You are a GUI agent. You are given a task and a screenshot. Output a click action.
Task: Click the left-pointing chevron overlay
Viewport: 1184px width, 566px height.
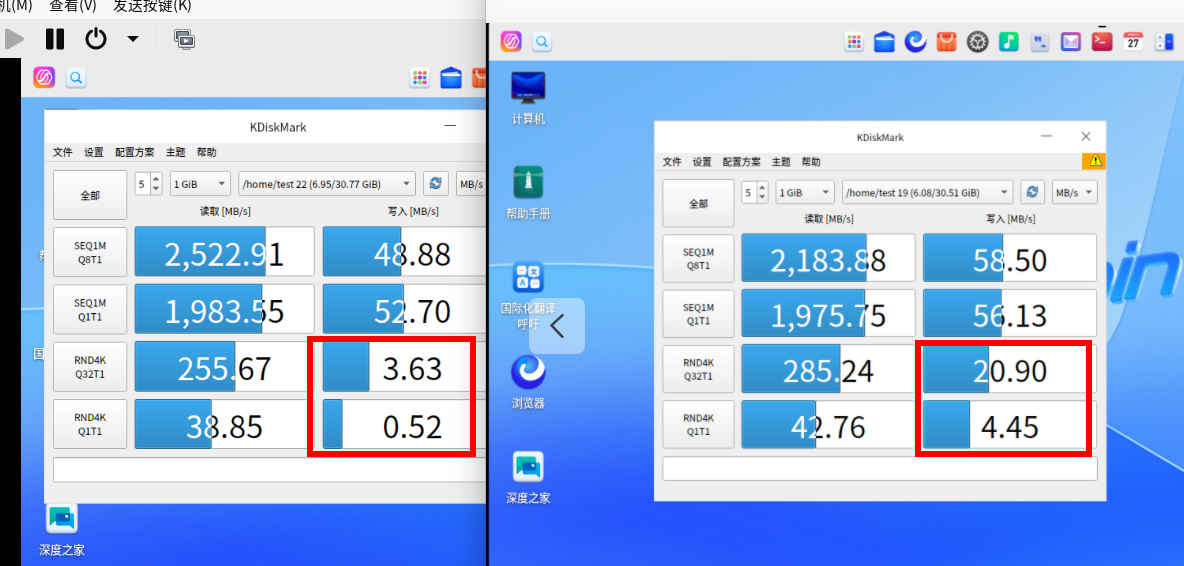(557, 326)
